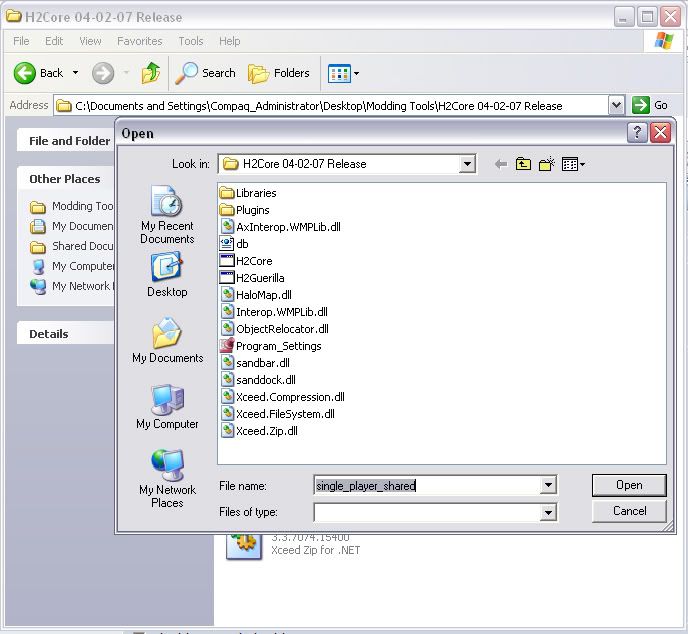
Task: Select Xceed.Compression.dll in the list
Action: [282, 397]
